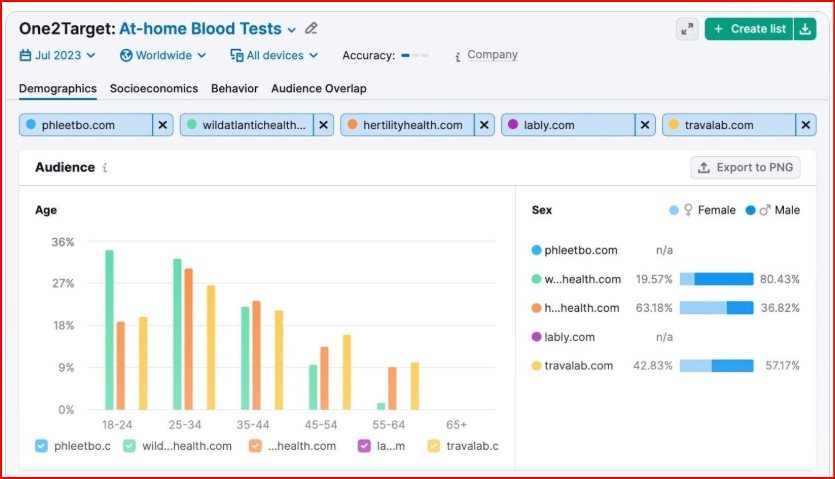Uncheck travalab.c in the chart legend
Viewport: 835px width, 479px height.
pyautogui.click(x=434, y=446)
